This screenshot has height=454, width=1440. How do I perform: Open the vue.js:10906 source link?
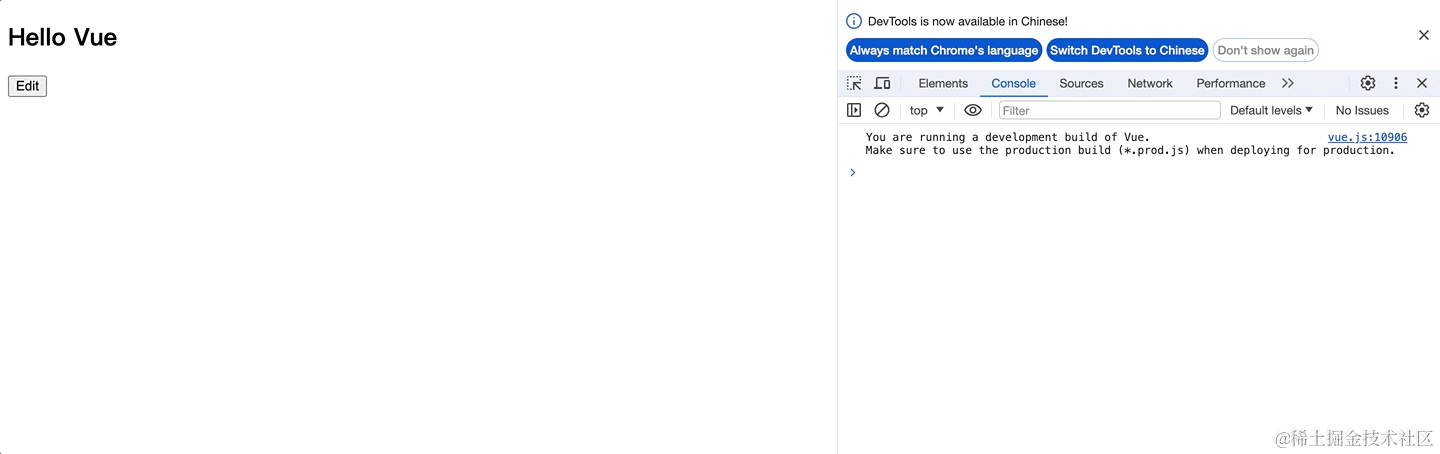point(1367,137)
